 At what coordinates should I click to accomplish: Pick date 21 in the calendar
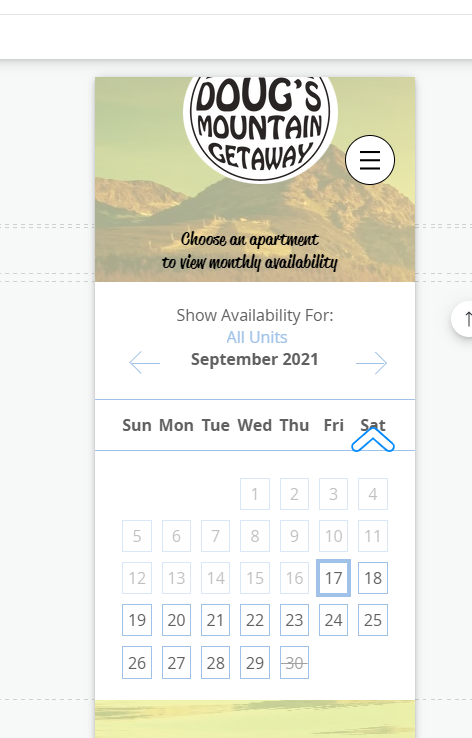(x=215, y=620)
